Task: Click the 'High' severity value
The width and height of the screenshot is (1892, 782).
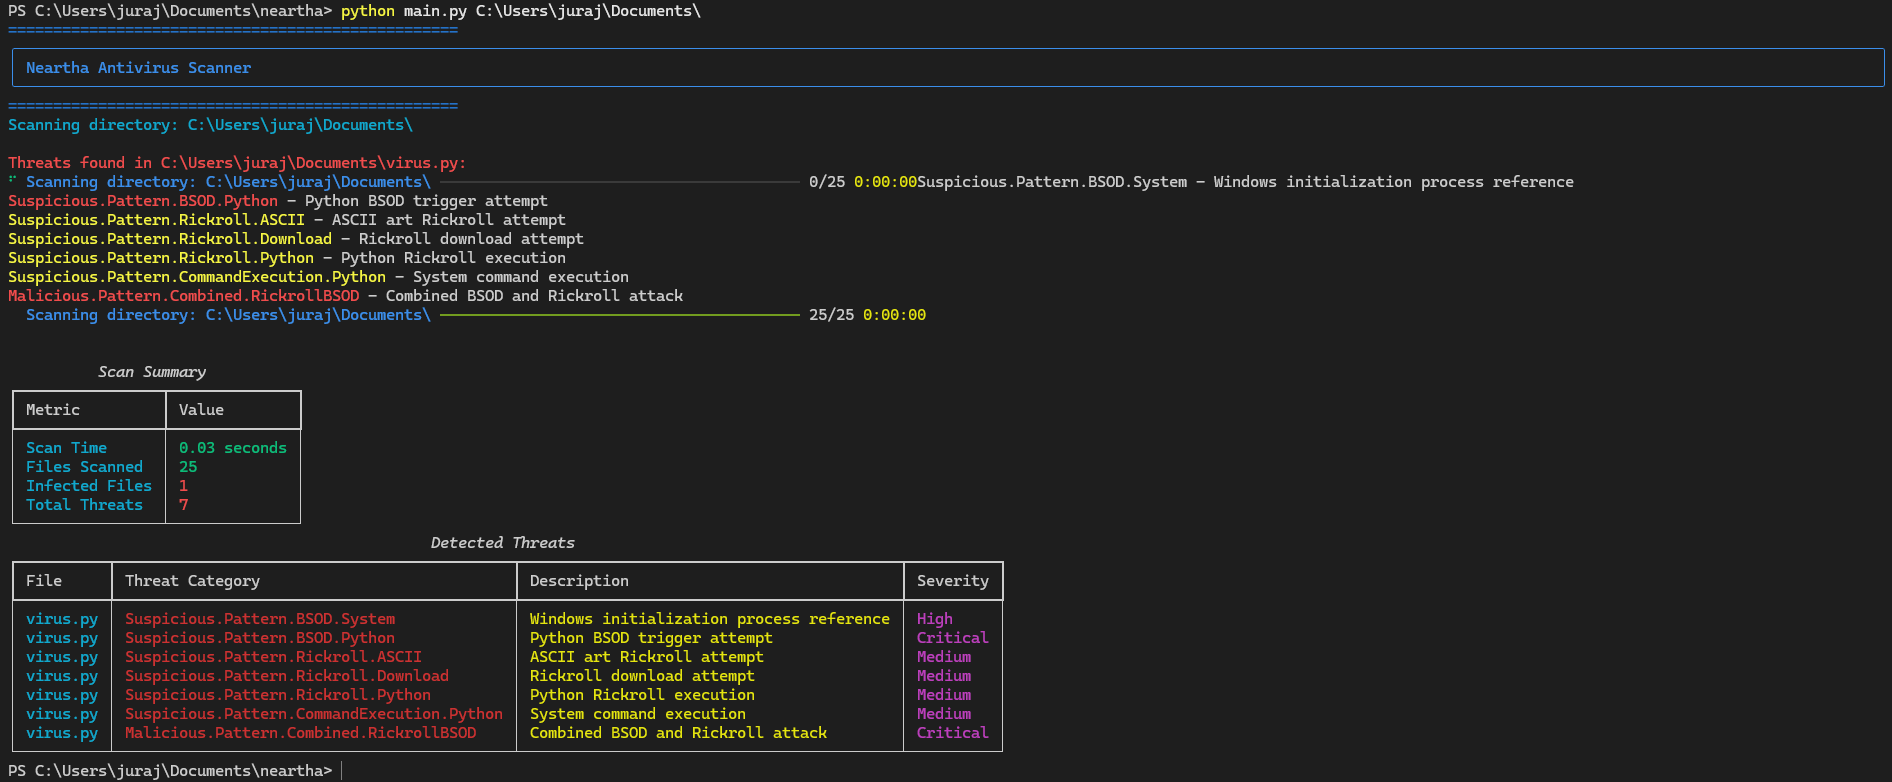Action: pos(935,619)
